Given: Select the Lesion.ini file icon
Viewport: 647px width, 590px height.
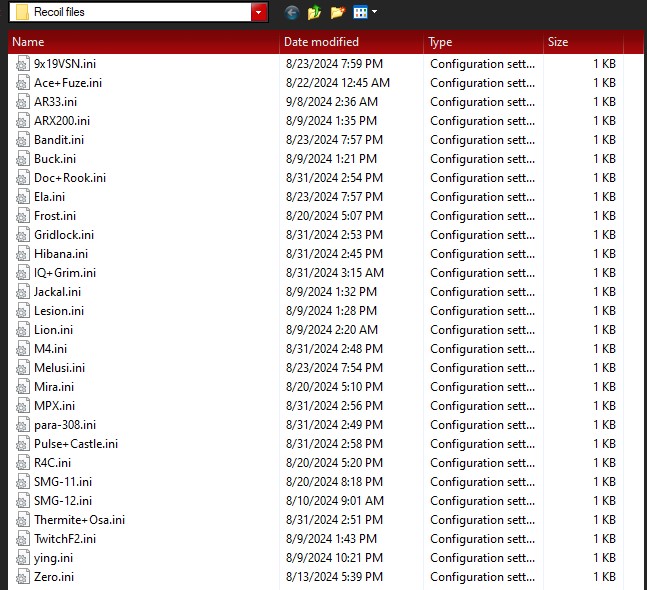Looking at the screenshot, I should (23, 310).
